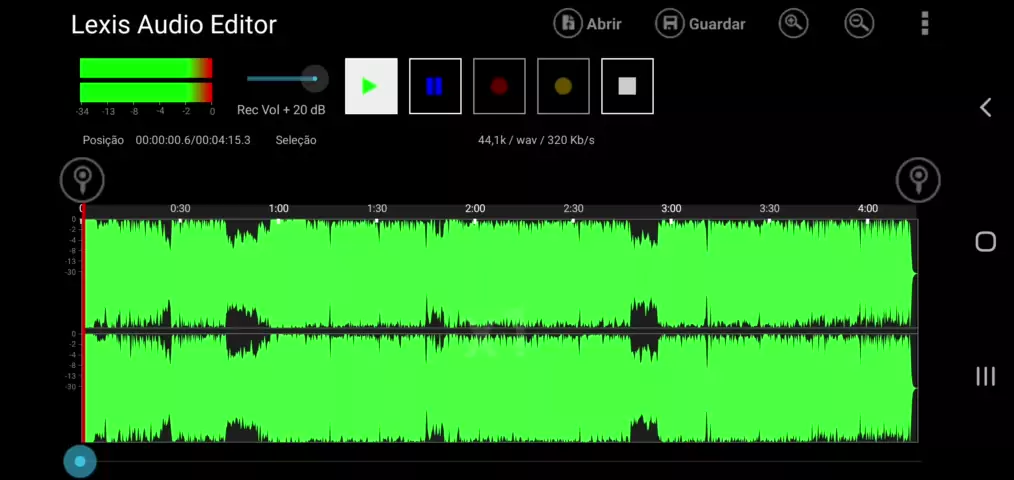This screenshot has width=1014, height=480.
Task: Click the Lexis Audio Editor title
Action: coord(174,25)
